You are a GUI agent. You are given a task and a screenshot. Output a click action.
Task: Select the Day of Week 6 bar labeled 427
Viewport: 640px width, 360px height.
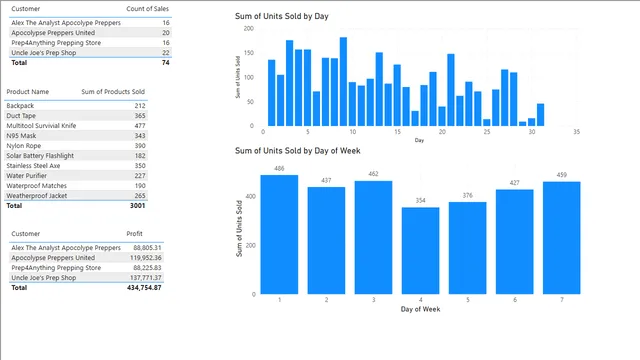point(515,242)
